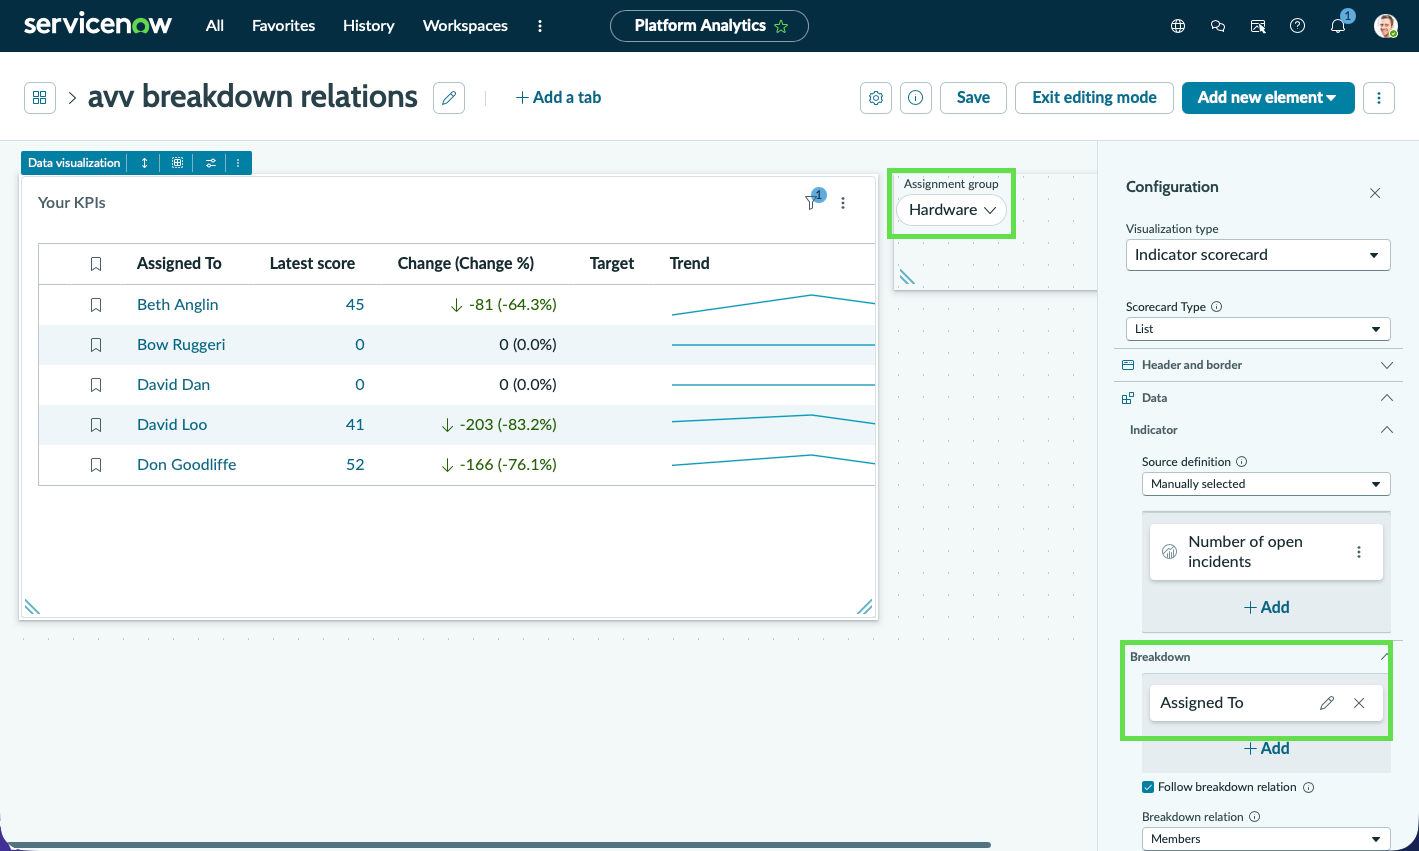This screenshot has width=1419, height=851.
Task: Open the sidebar discussions chat icon
Action: click(x=1218, y=26)
